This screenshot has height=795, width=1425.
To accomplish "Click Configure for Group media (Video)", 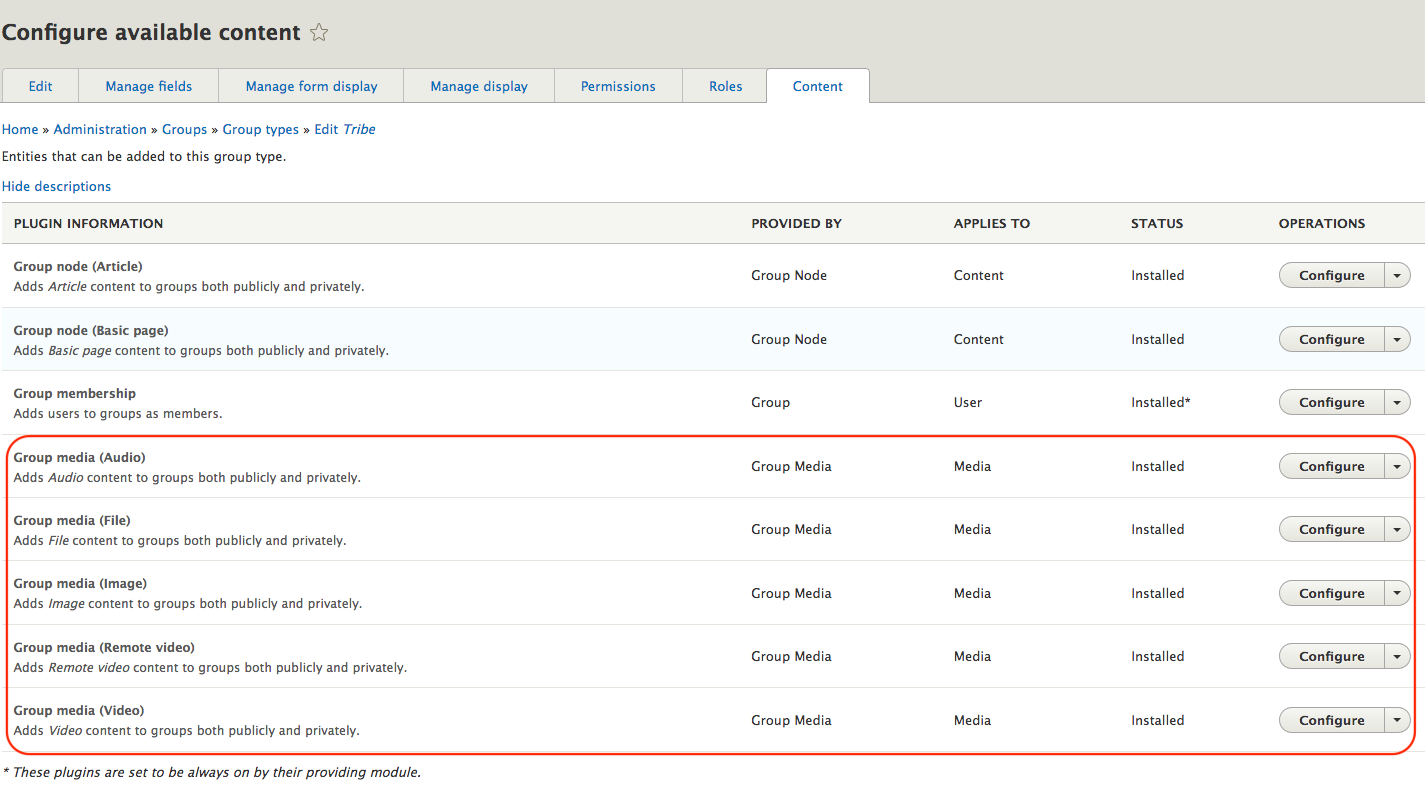I will (1332, 720).
